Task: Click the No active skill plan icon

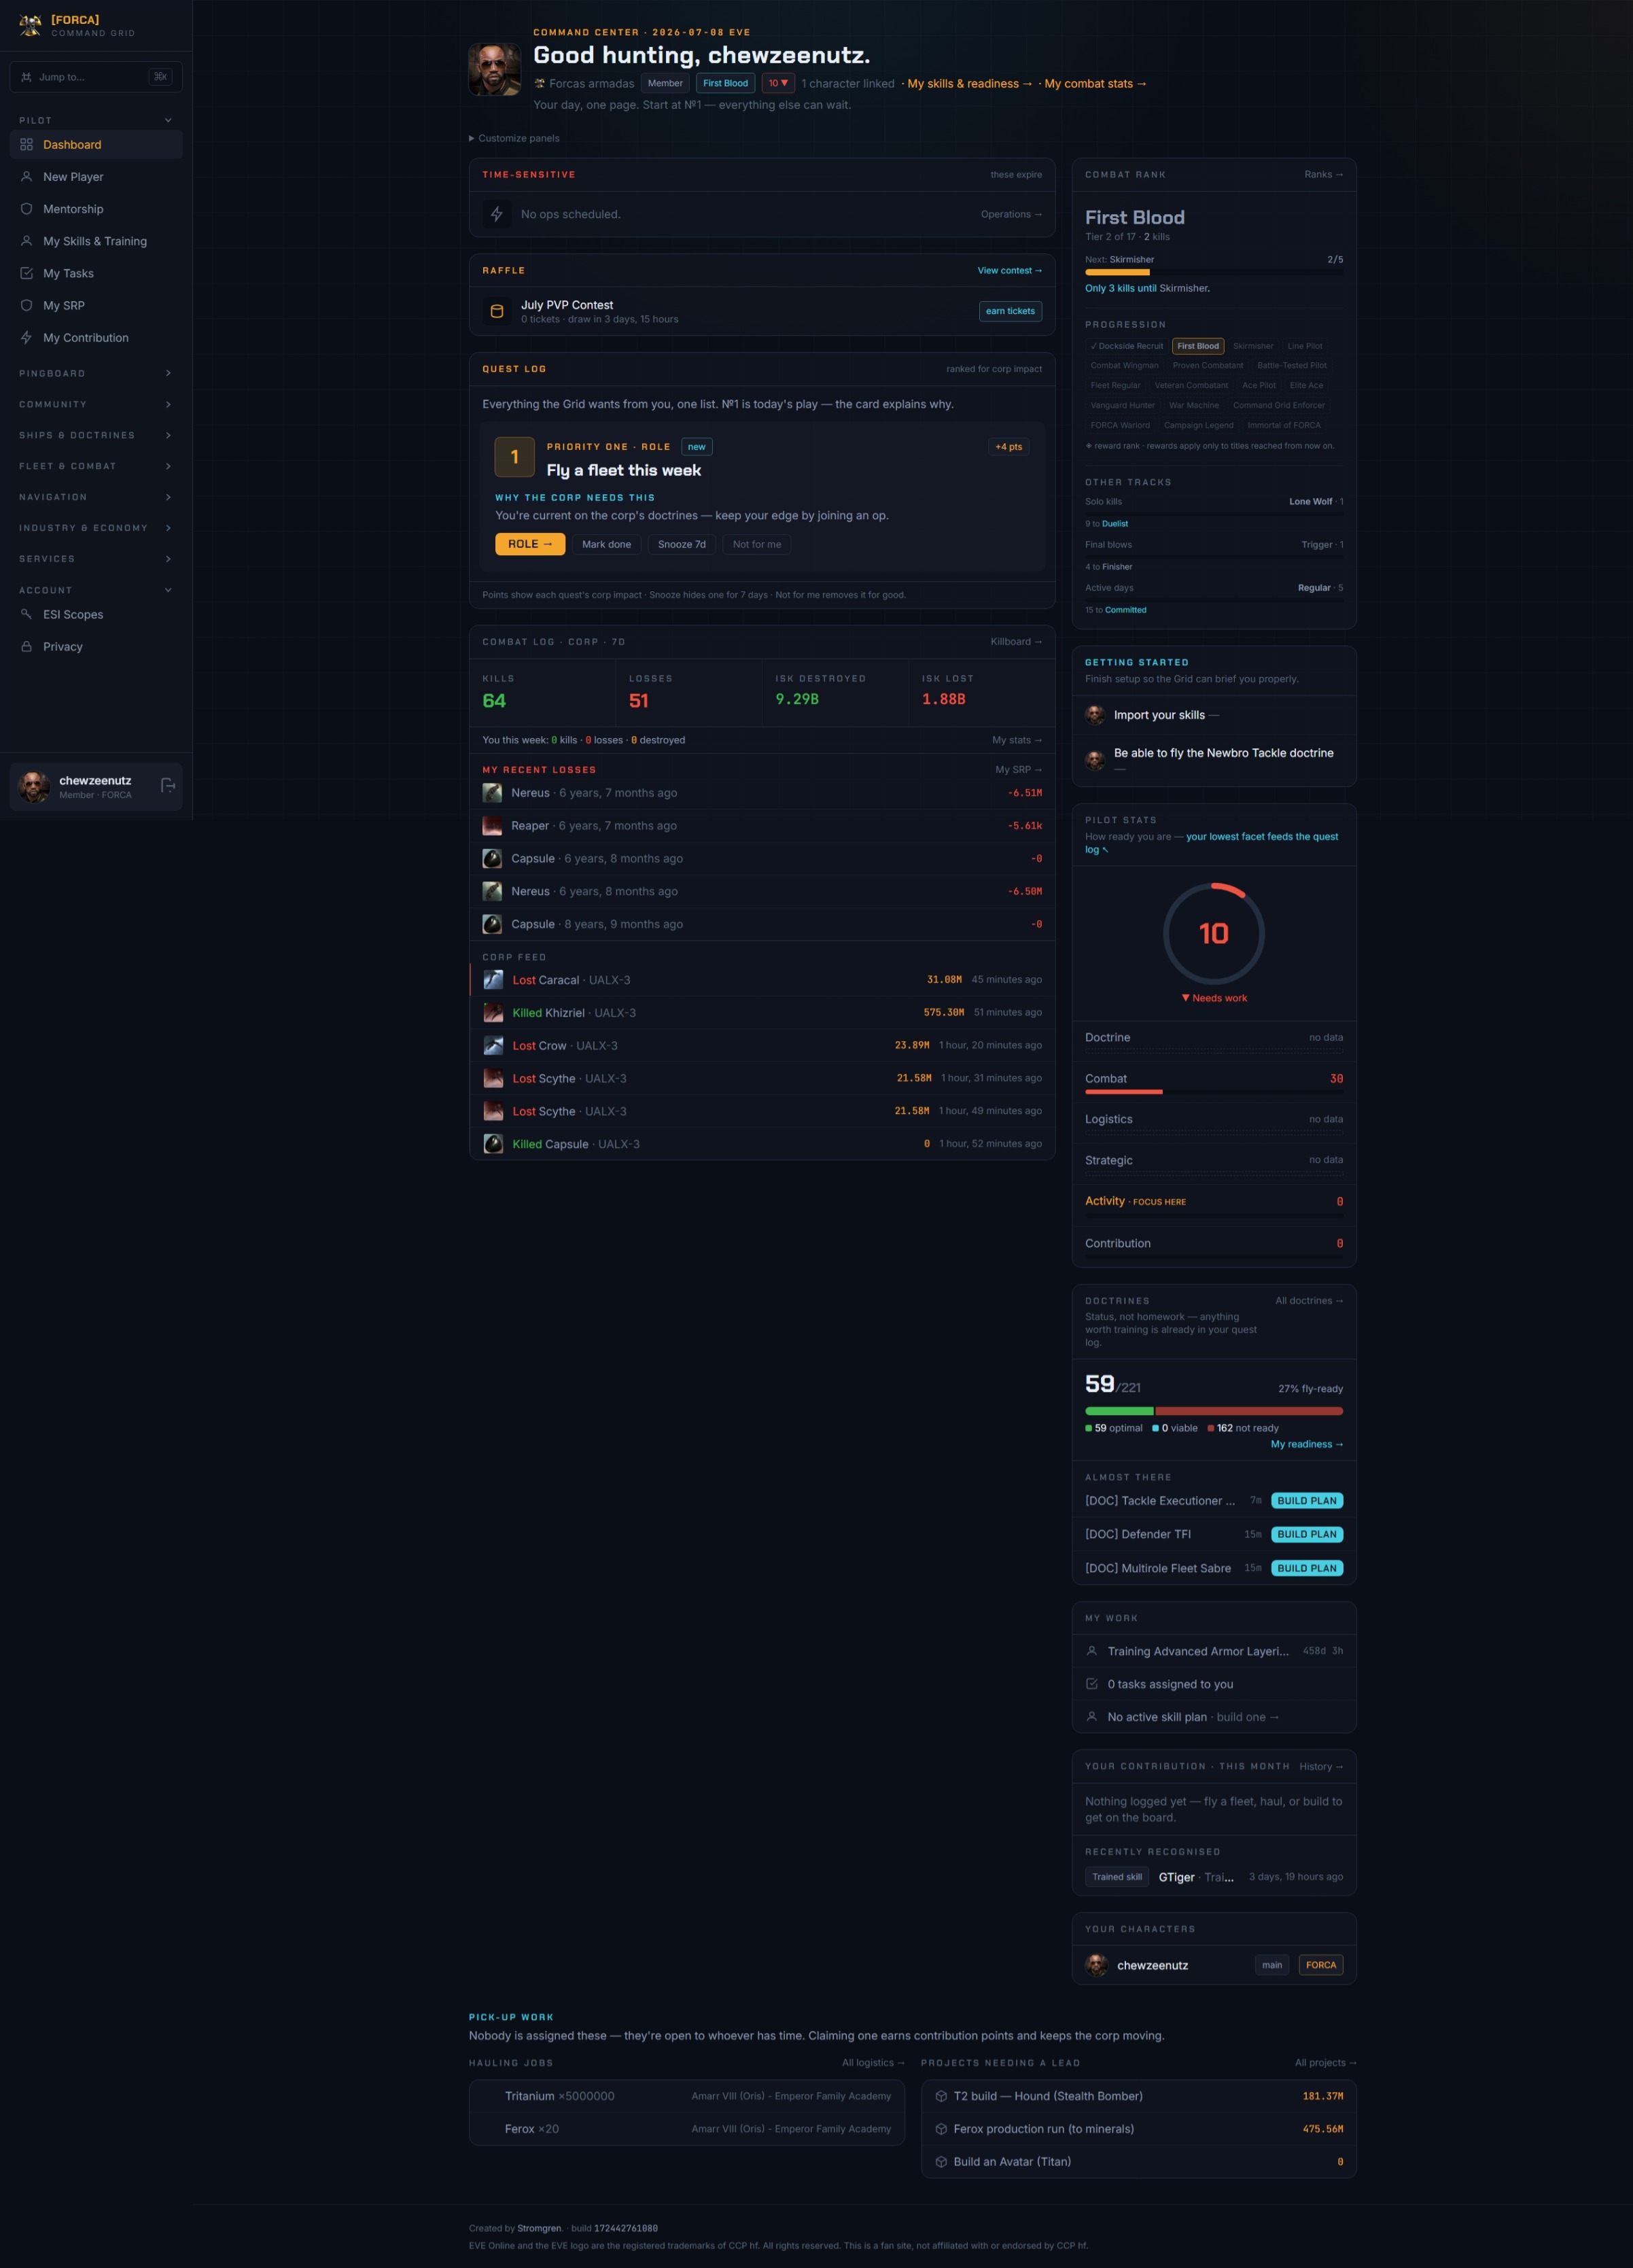Action: (x=1092, y=1717)
